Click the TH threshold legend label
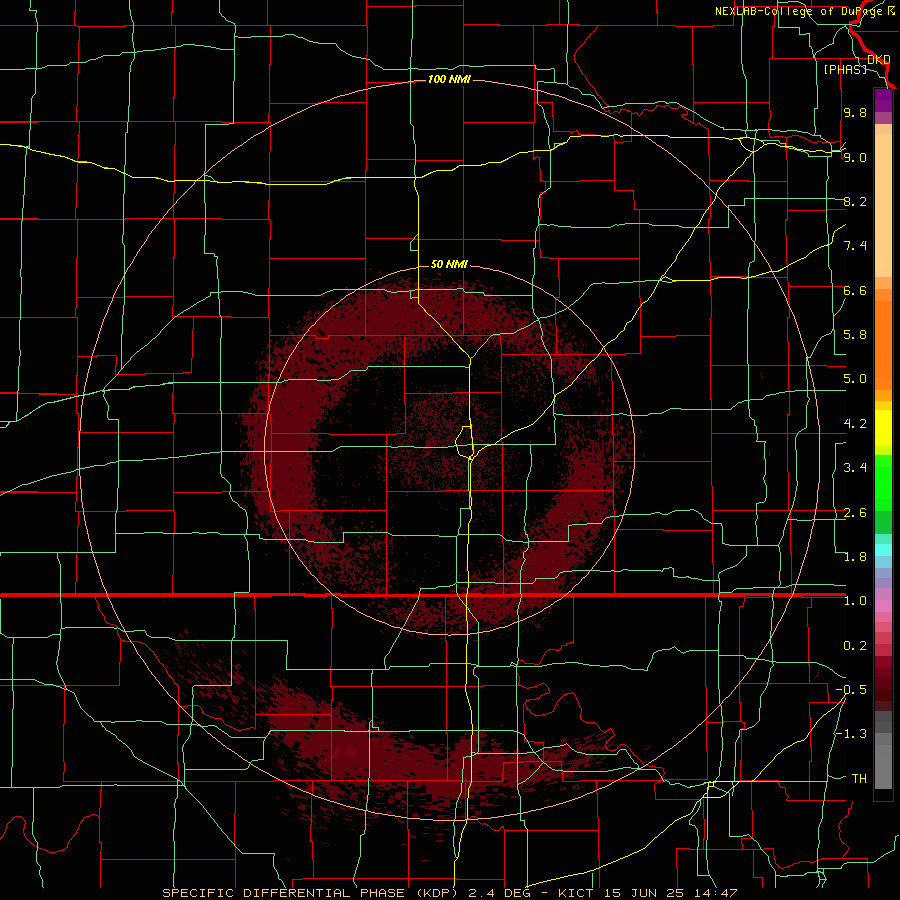 coord(859,779)
